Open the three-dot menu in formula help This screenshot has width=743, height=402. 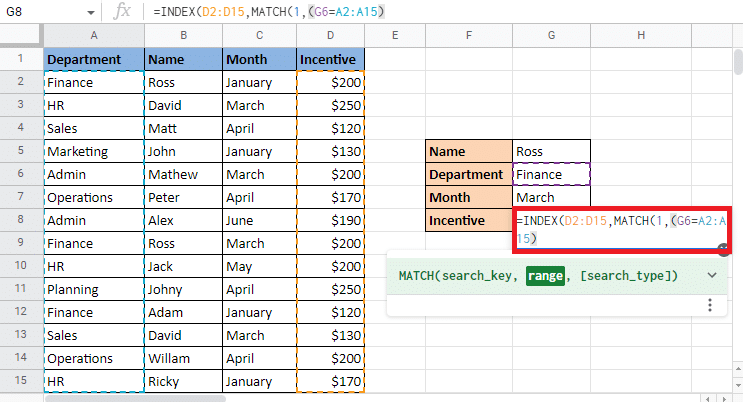708,305
